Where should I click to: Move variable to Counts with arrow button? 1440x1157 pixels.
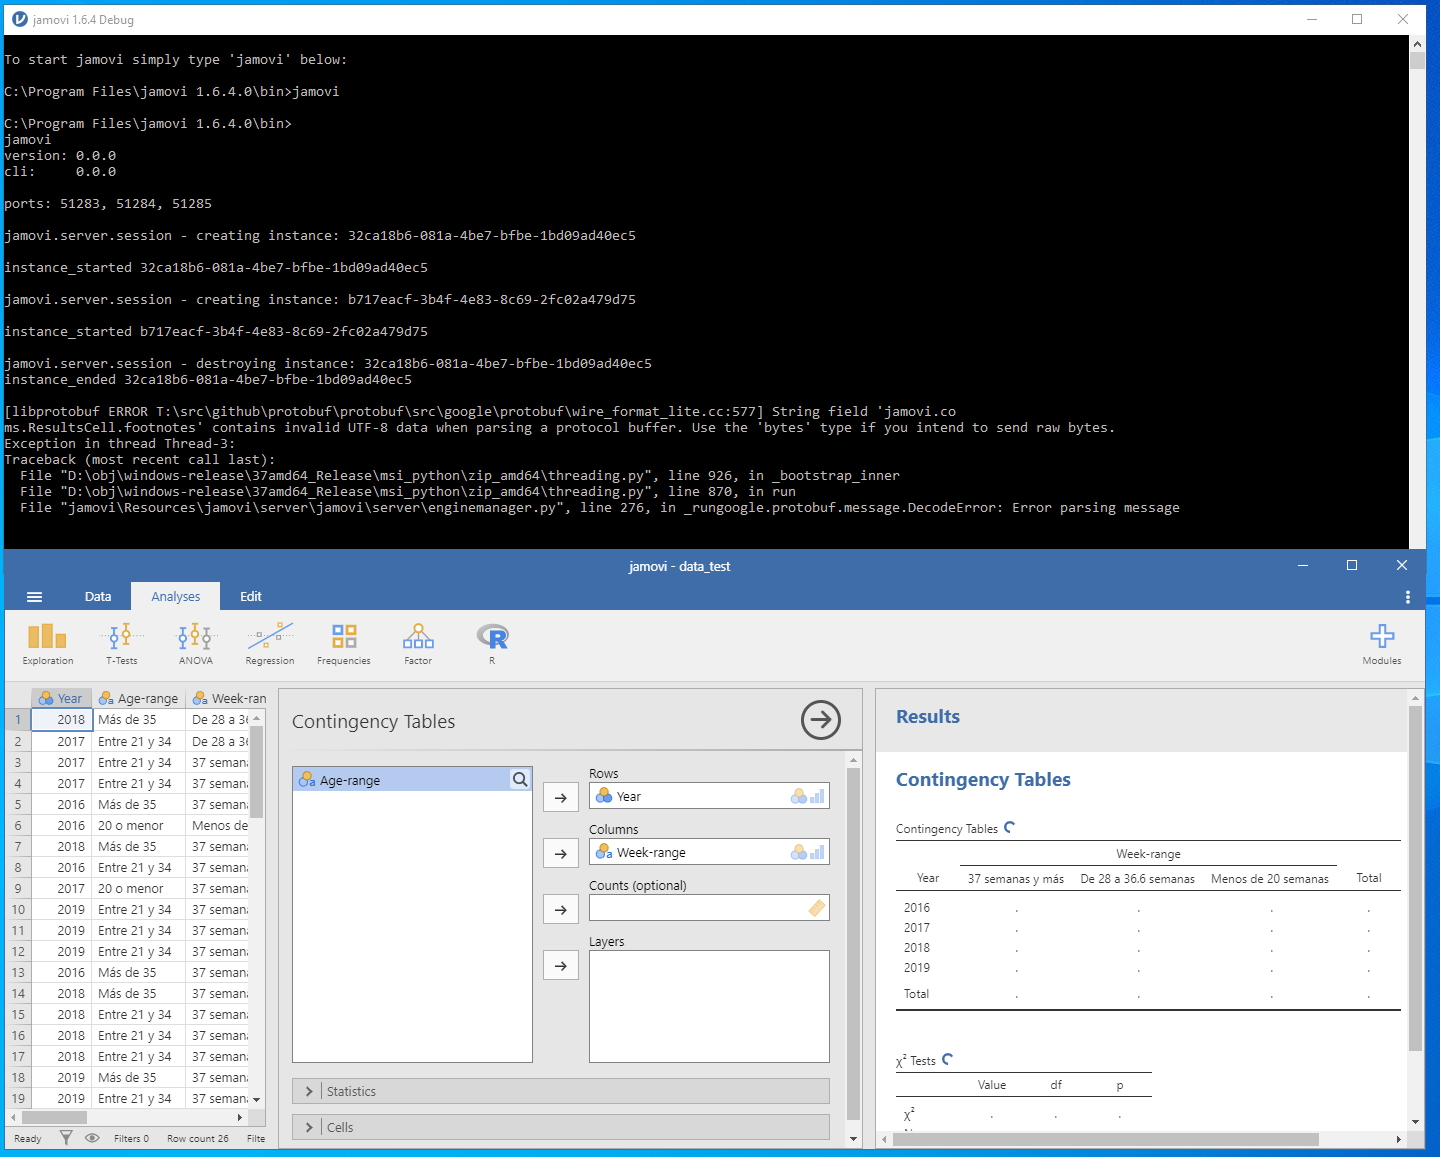561,910
